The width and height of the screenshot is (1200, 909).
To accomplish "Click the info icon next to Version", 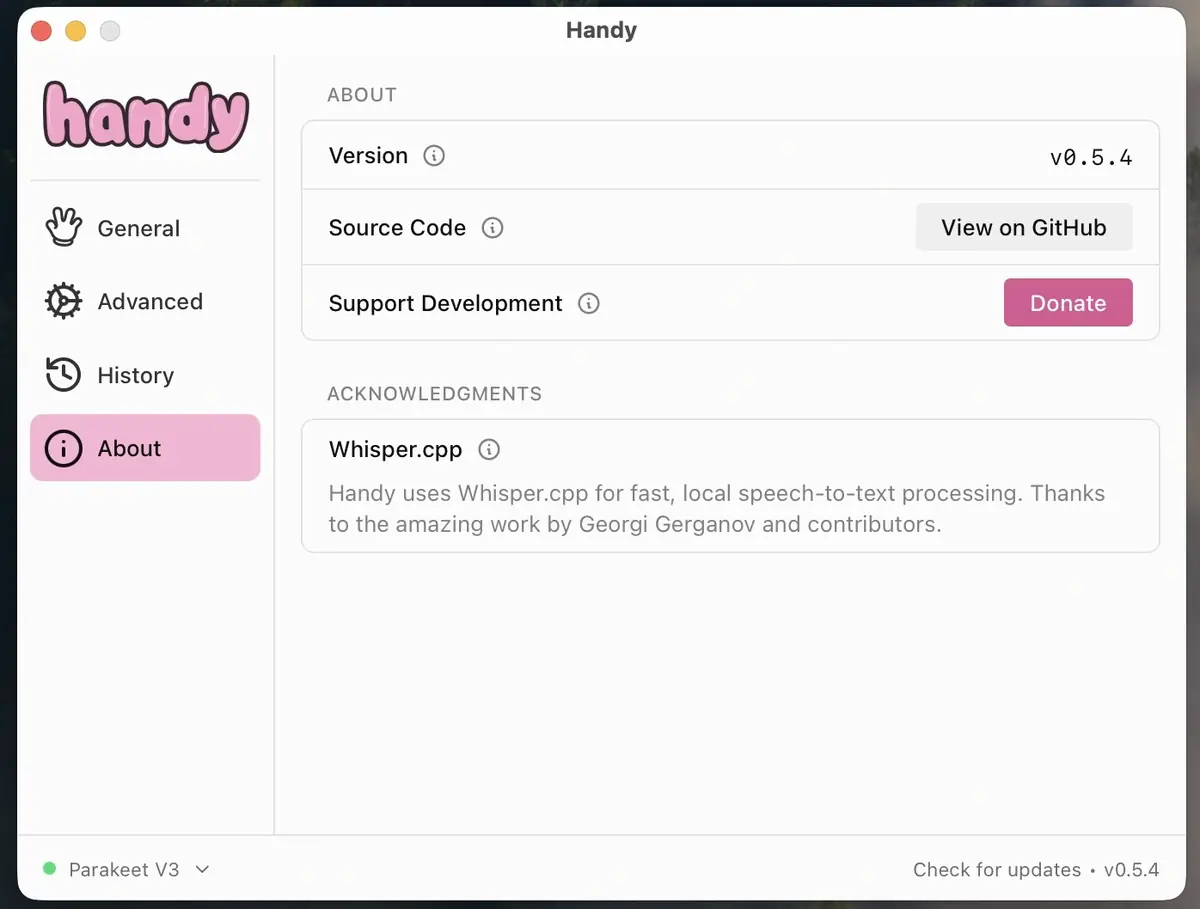I will point(432,156).
